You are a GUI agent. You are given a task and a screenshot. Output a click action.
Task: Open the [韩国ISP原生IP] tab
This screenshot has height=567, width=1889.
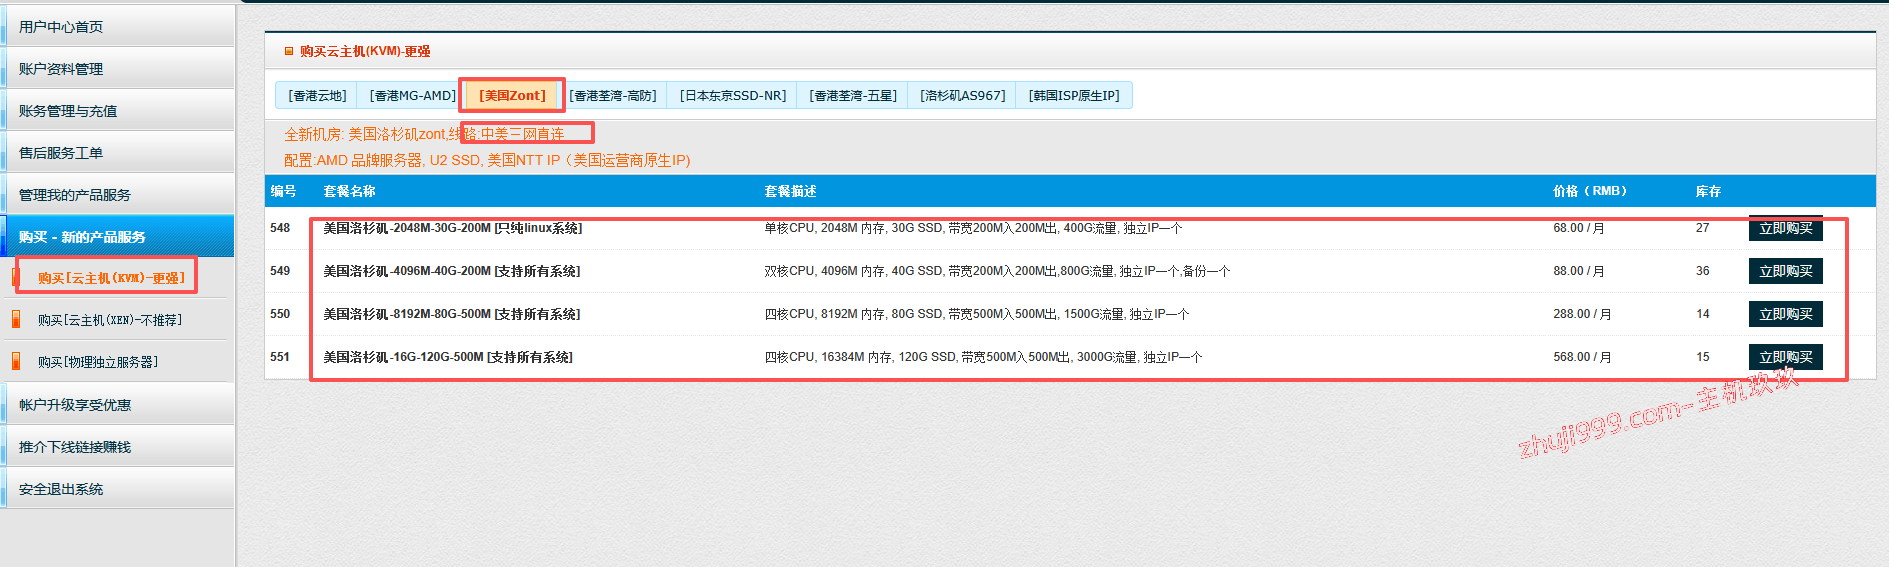tap(1074, 96)
